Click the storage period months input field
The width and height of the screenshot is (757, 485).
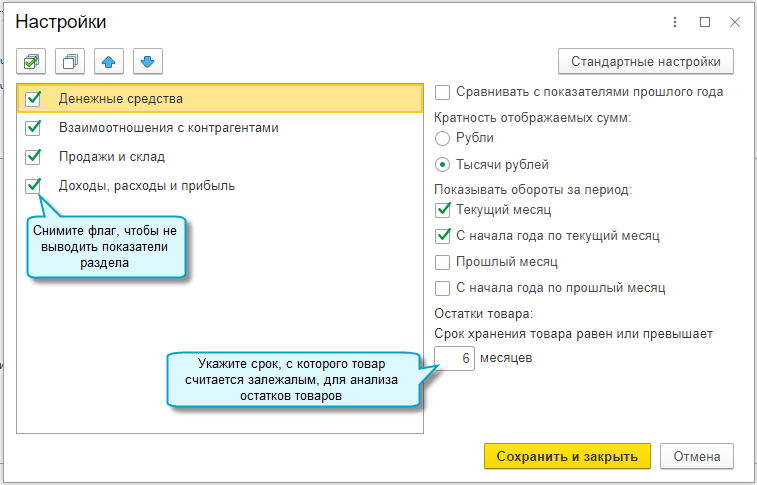[x=455, y=358]
